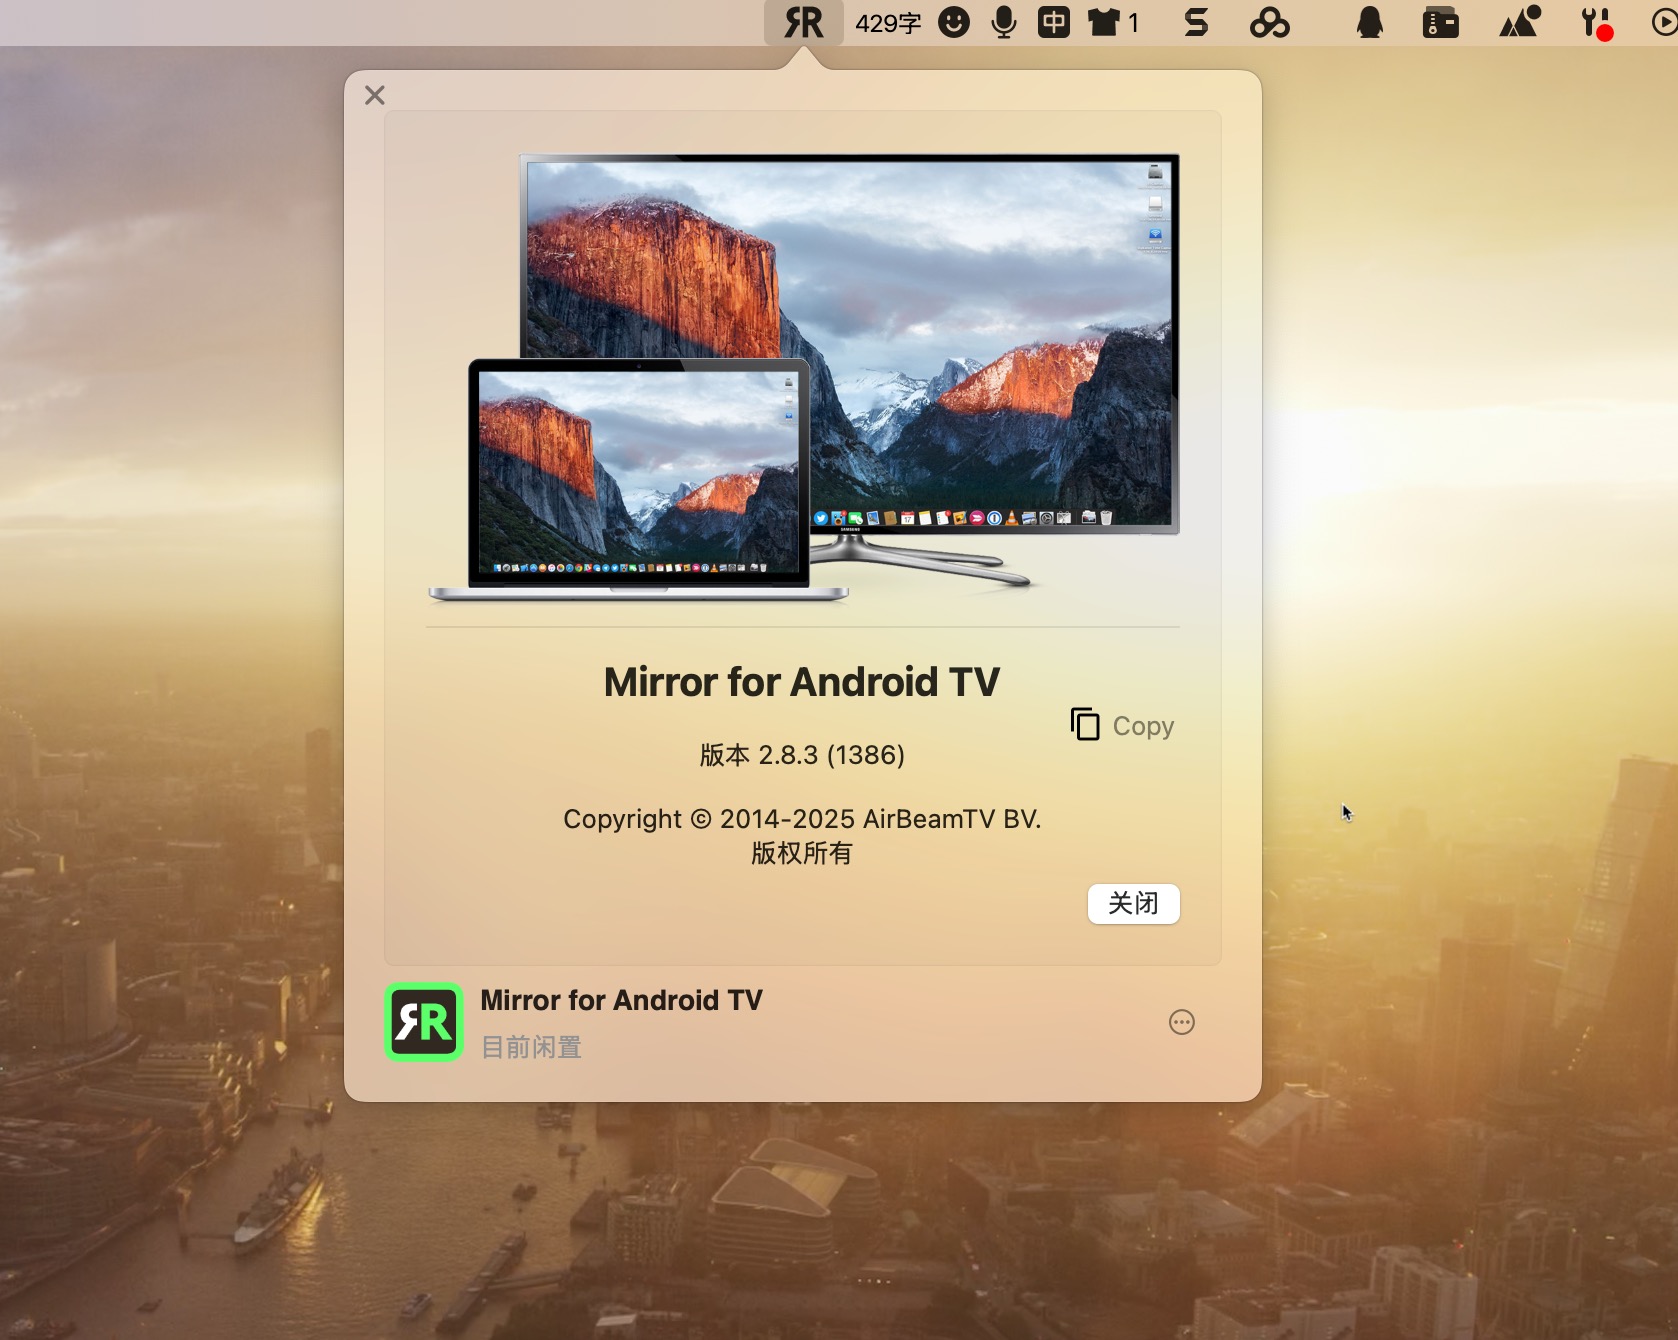Viewport: 1678px width, 1340px height.
Task: Click the Copyright 2014-2025 AirBeamTV BV text
Action: (x=802, y=819)
